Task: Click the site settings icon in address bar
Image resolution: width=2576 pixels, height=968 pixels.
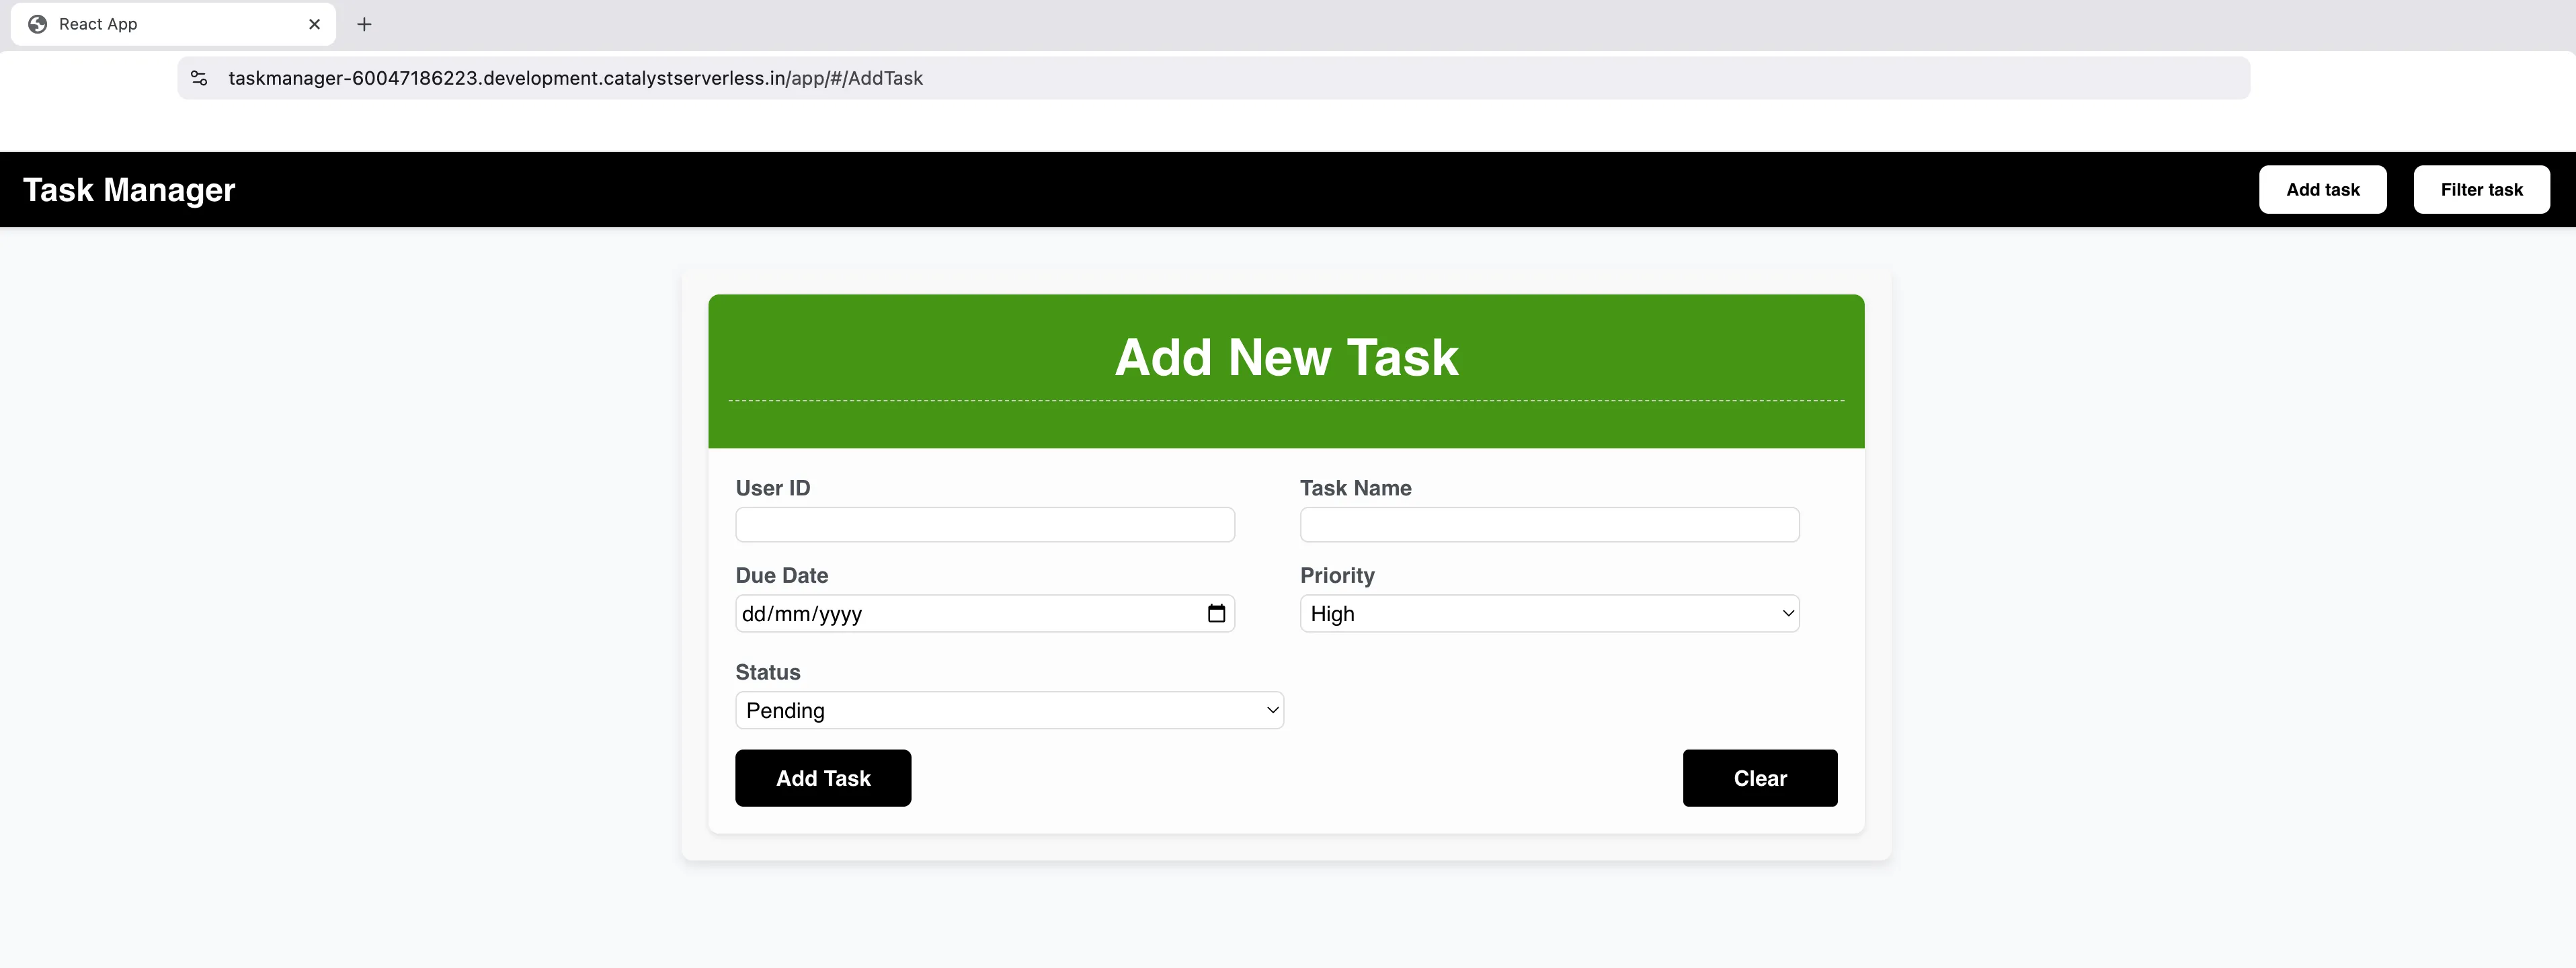Action: coord(199,78)
